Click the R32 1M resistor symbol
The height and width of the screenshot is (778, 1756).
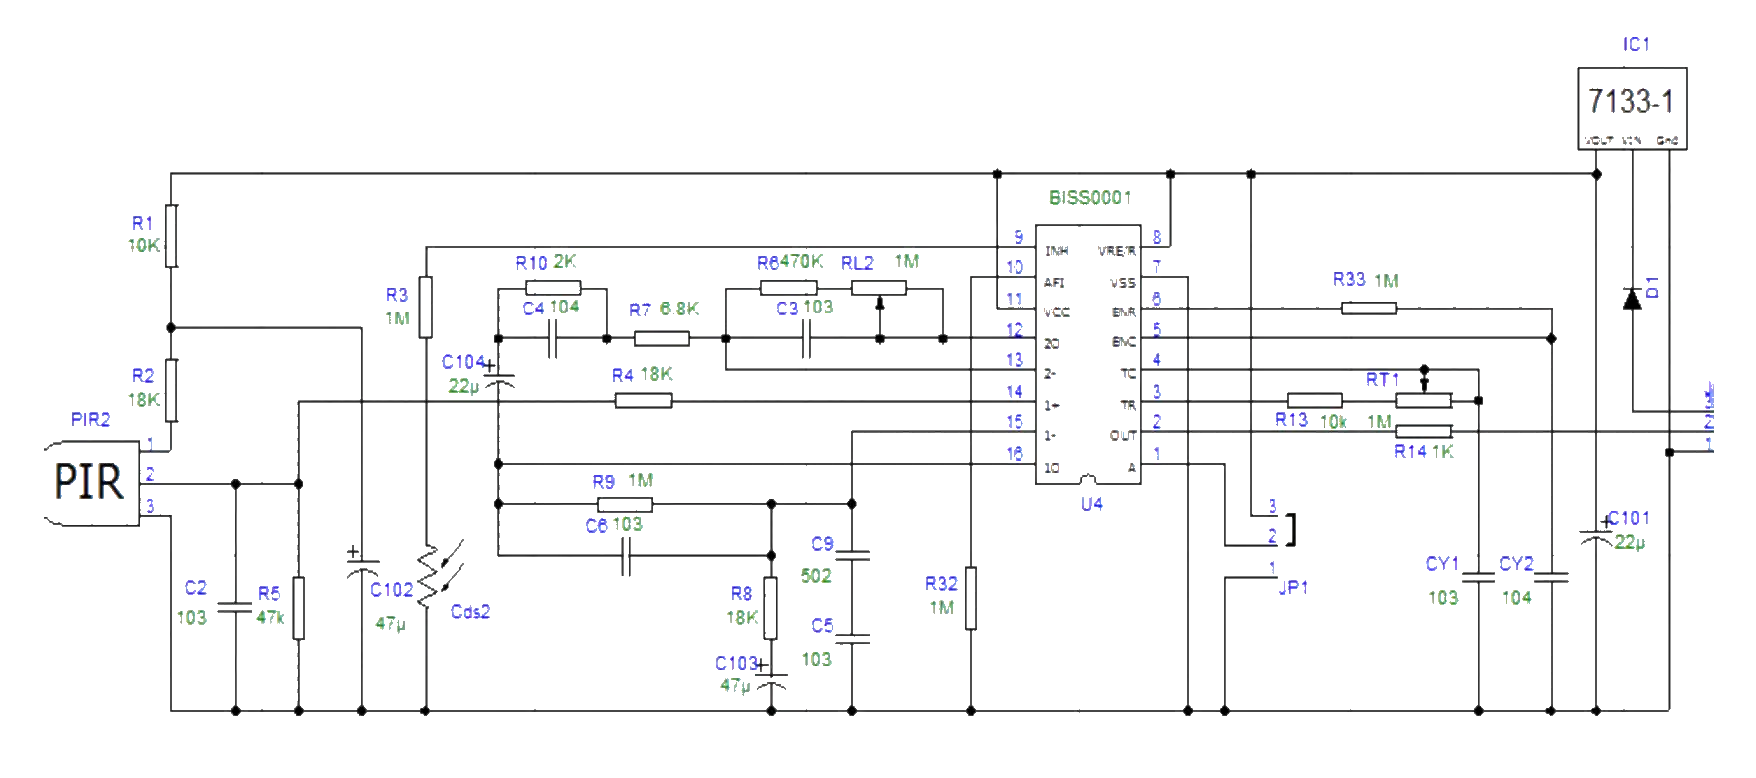(971, 598)
